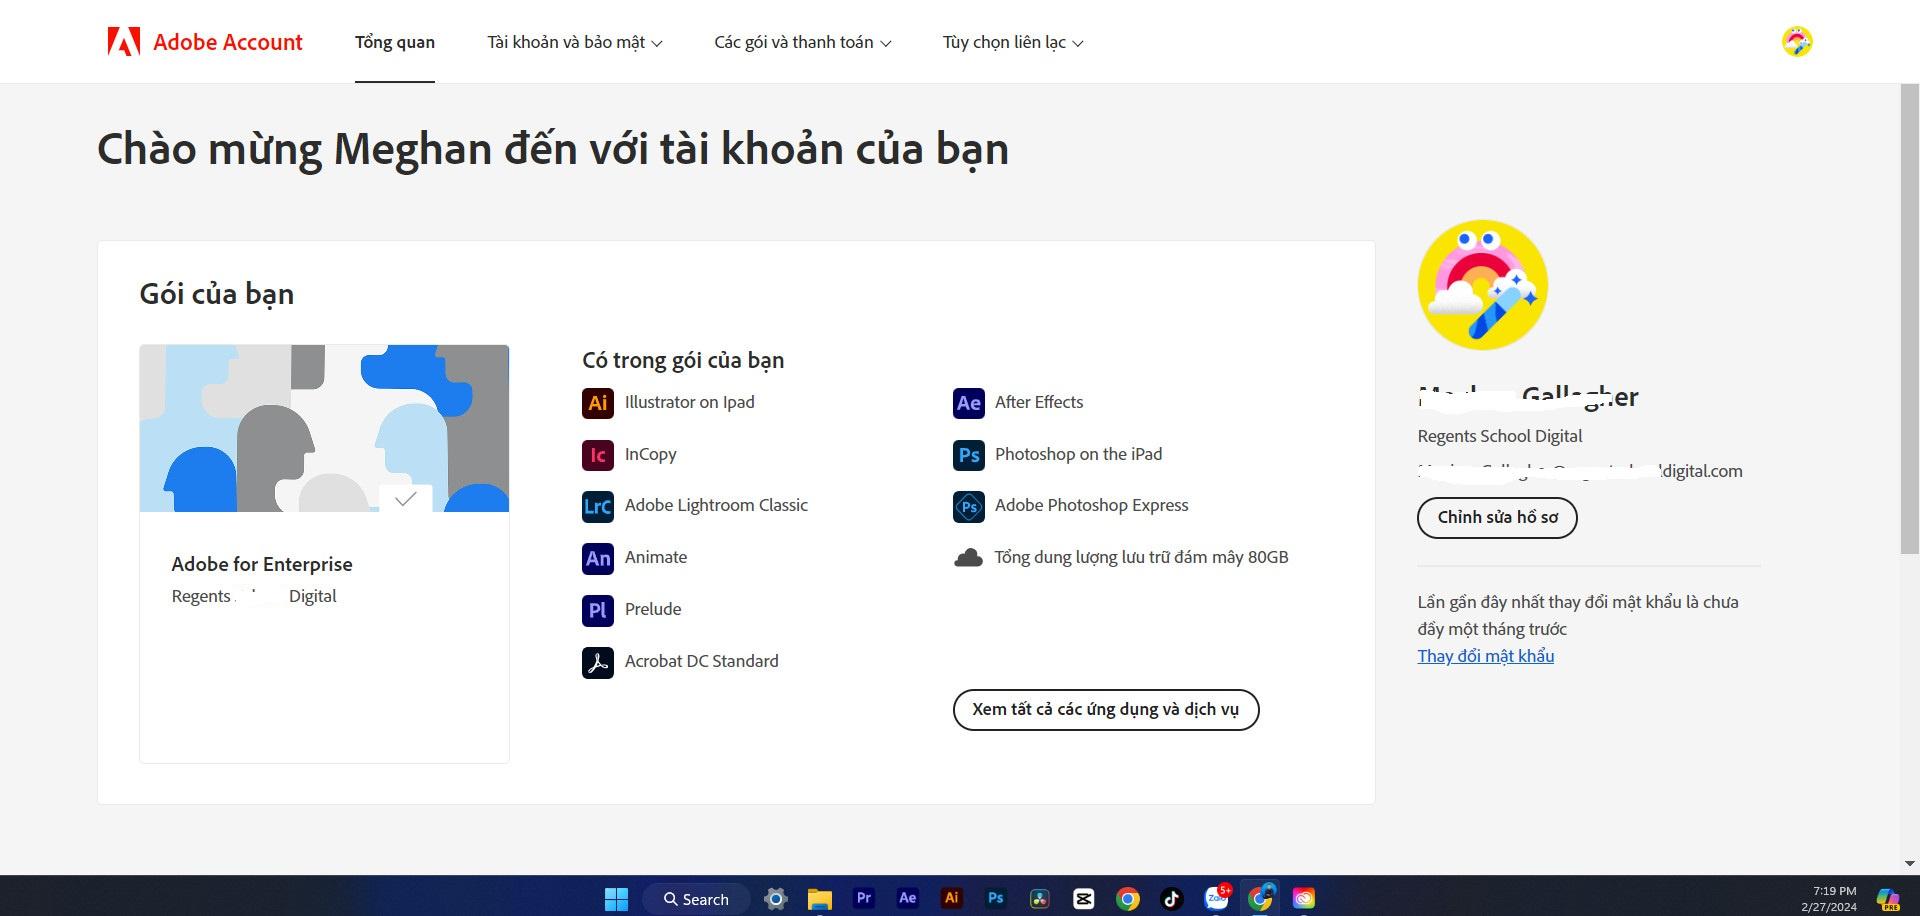The height and width of the screenshot is (916, 1920).
Task: Open the profile avatar in the header
Action: click(x=1797, y=42)
